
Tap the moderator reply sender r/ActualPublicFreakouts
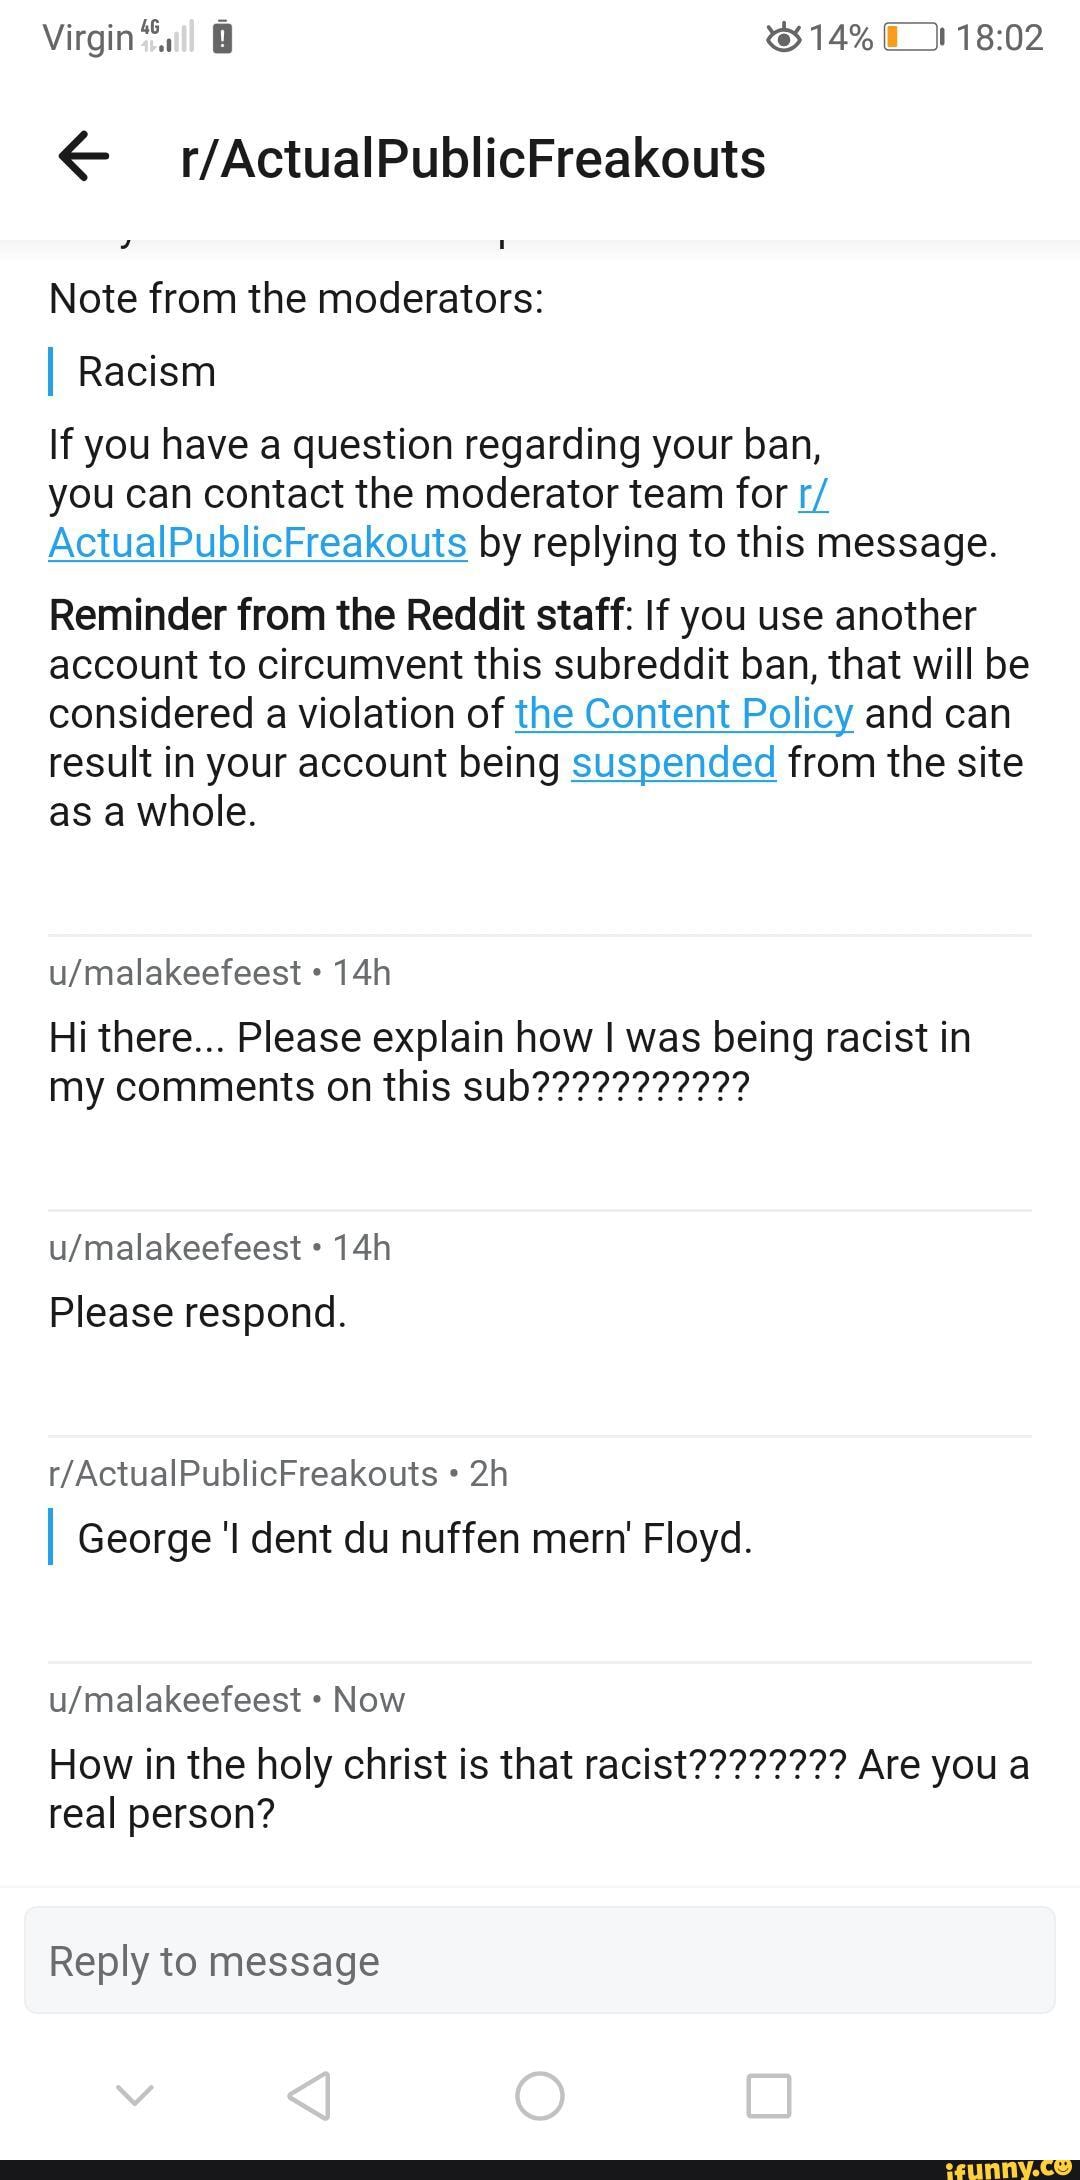coord(243,1473)
